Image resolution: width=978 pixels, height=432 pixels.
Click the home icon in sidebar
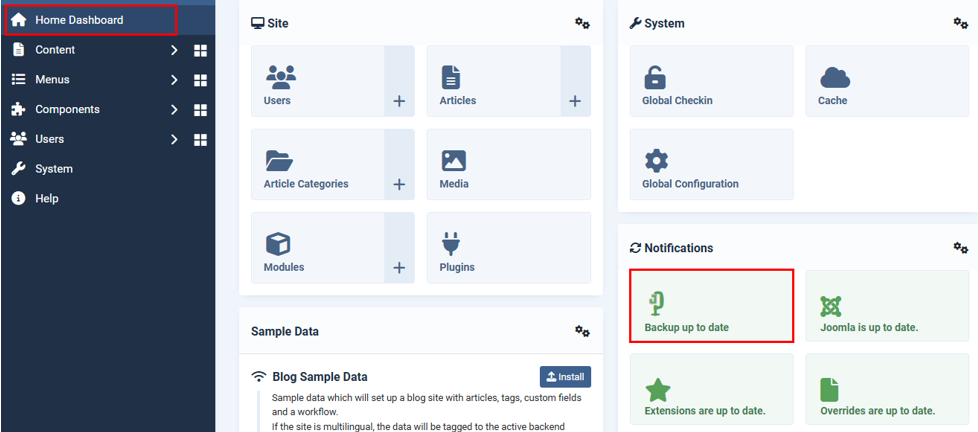[19, 20]
